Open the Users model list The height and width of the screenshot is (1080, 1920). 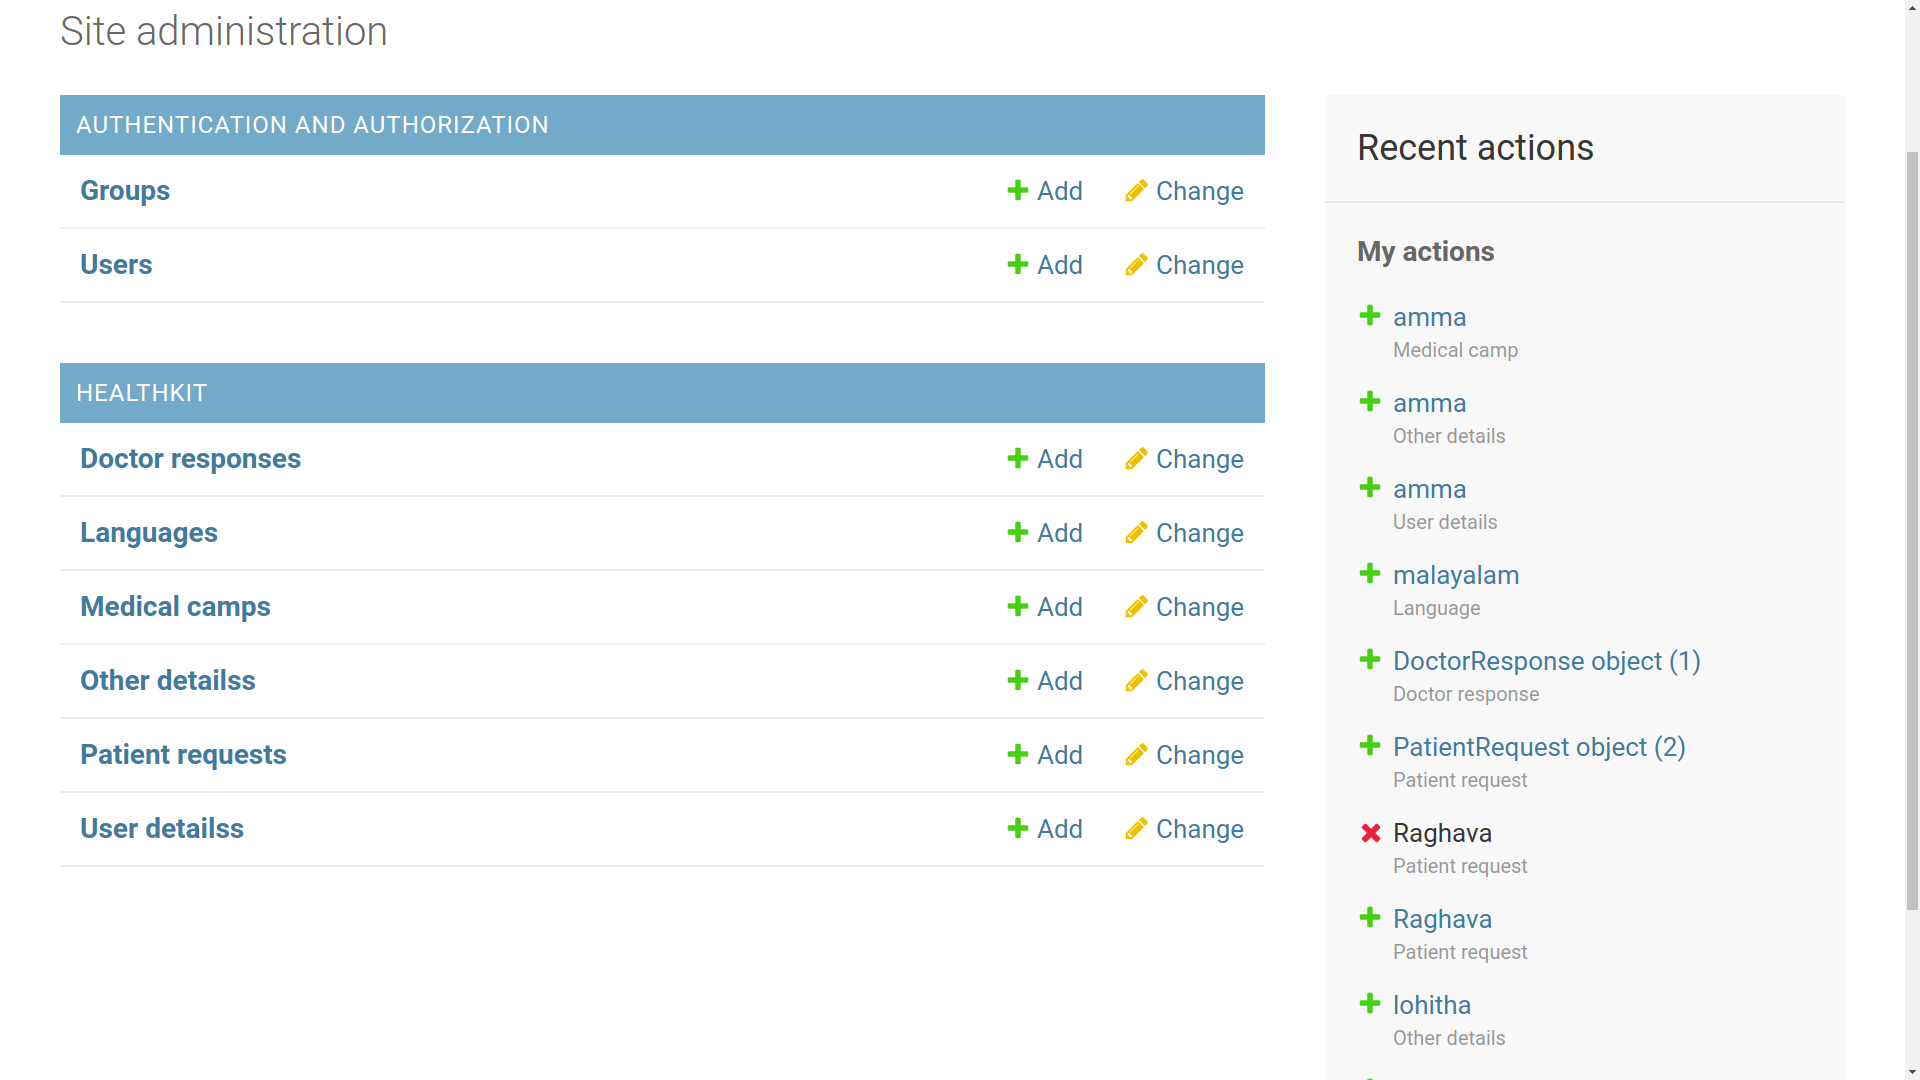(x=116, y=265)
